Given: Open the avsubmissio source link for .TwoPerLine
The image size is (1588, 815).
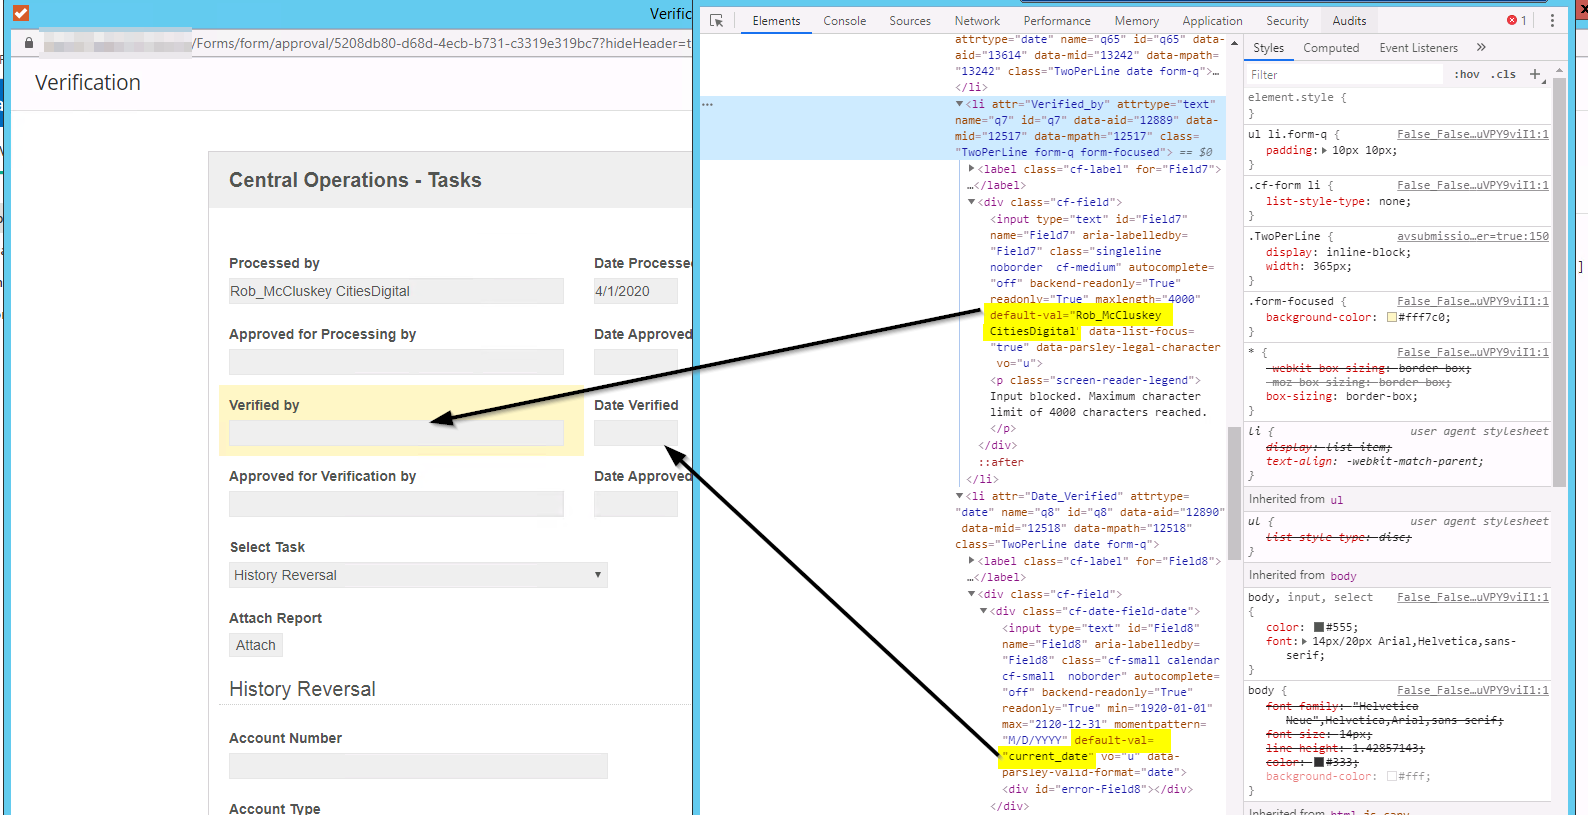Looking at the screenshot, I should [x=1472, y=236].
